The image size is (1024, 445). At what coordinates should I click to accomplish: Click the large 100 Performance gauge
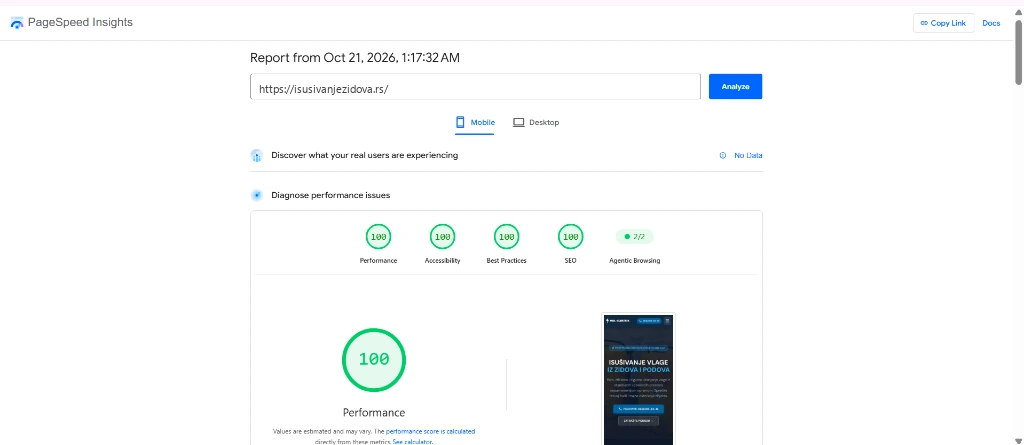[374, 359]
